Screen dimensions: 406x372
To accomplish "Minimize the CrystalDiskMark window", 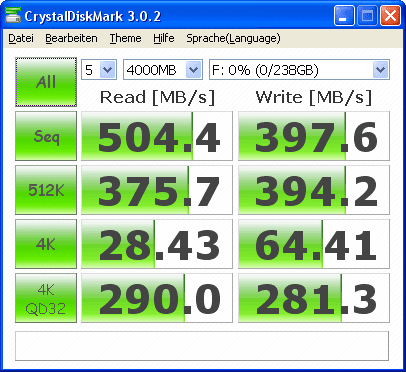I will pos(344,16).
